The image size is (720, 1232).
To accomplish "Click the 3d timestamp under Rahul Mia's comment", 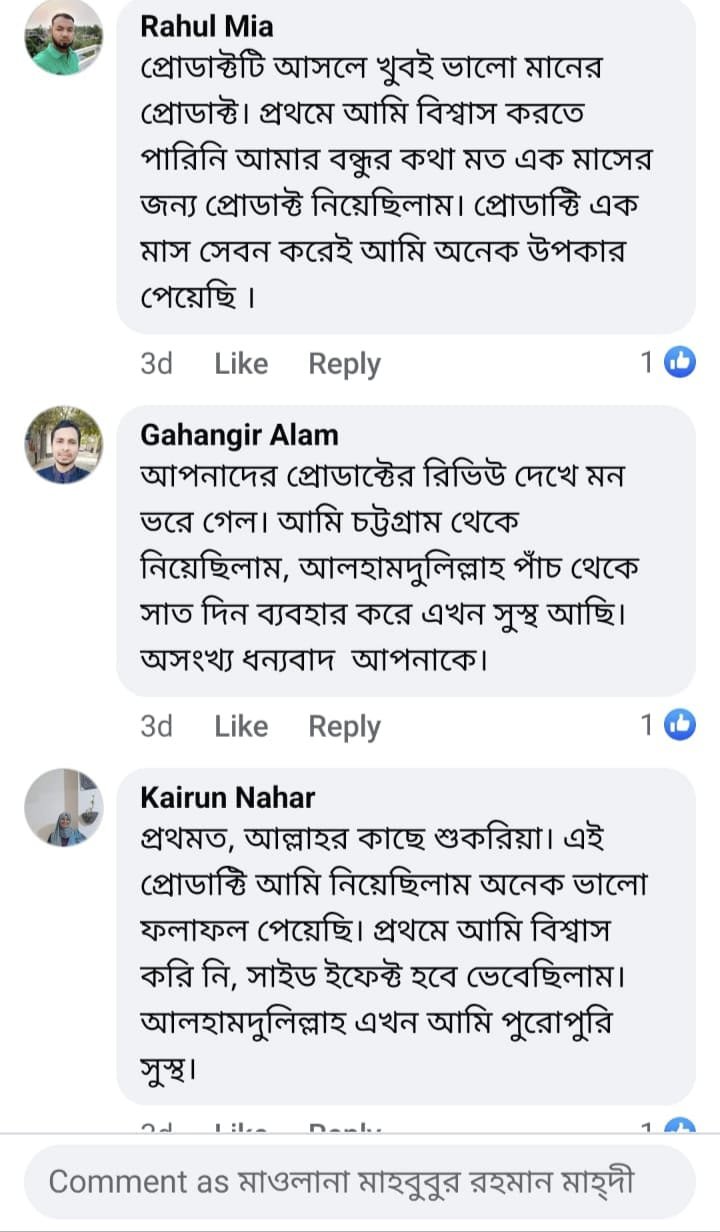I will 156,364.
